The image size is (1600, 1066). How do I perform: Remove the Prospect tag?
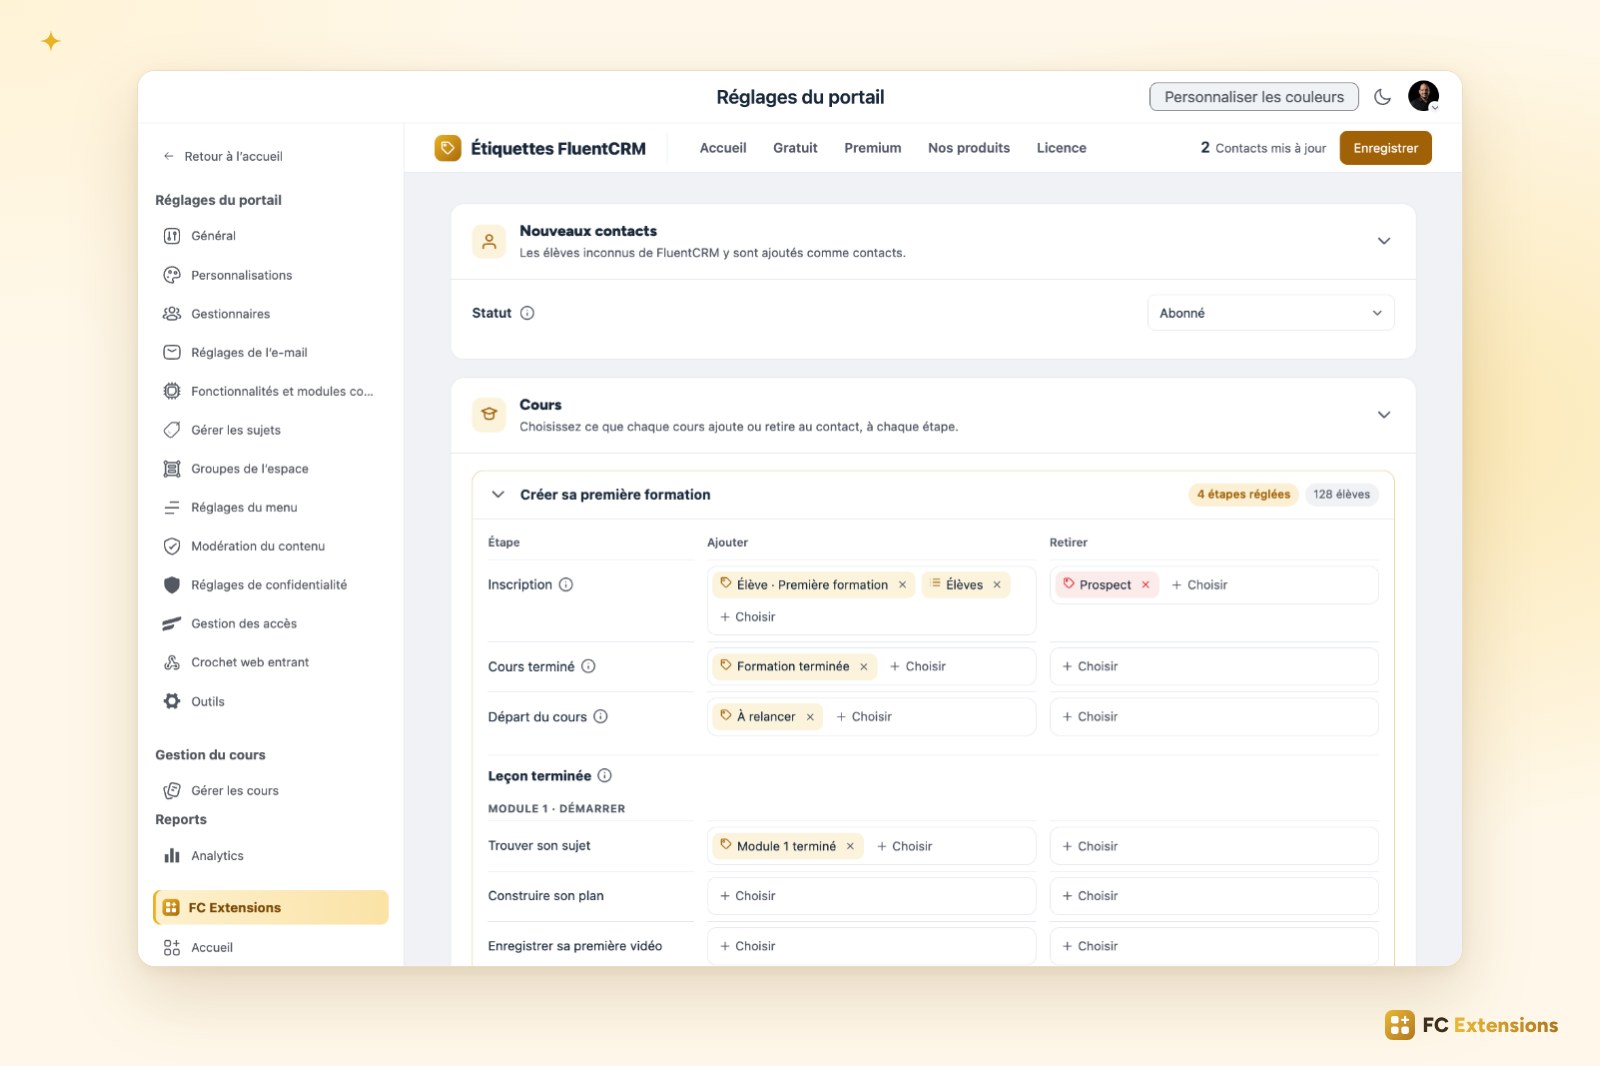(1146, 585)
